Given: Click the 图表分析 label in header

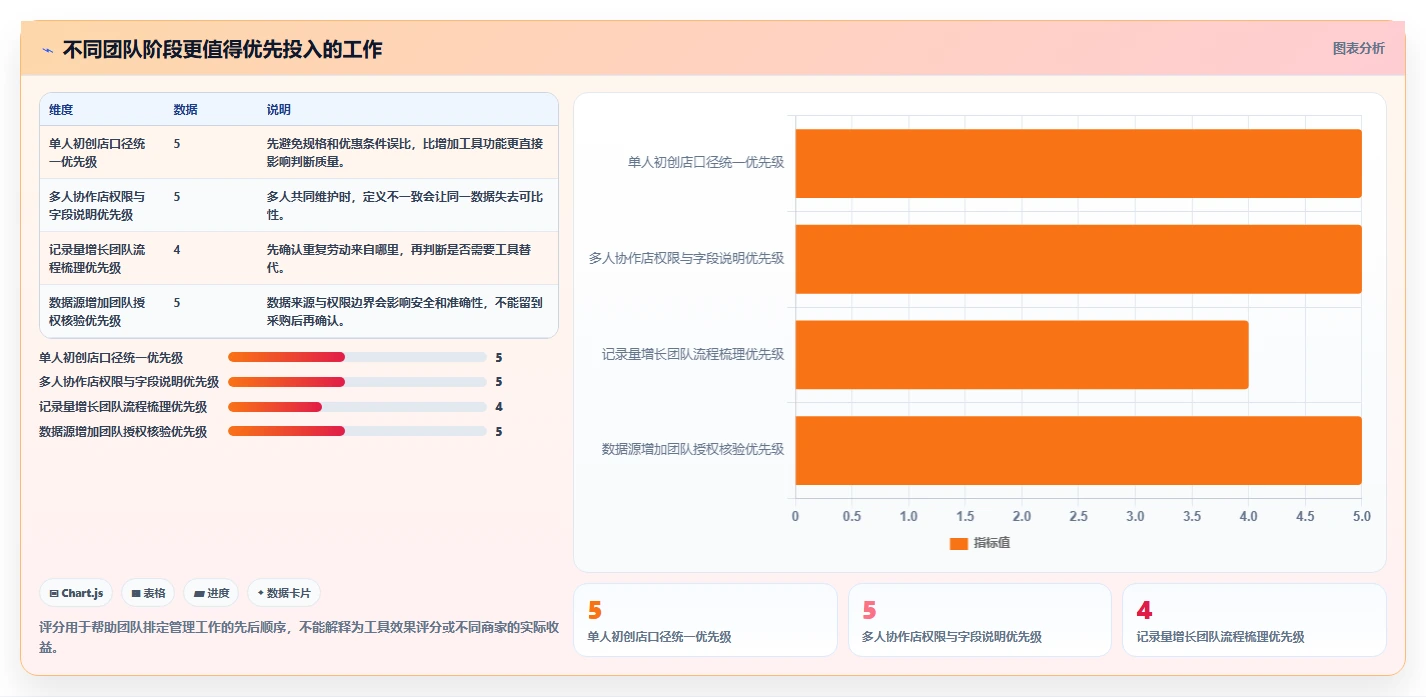Looking at the screenshot, I should click(x=1358, y=48).
